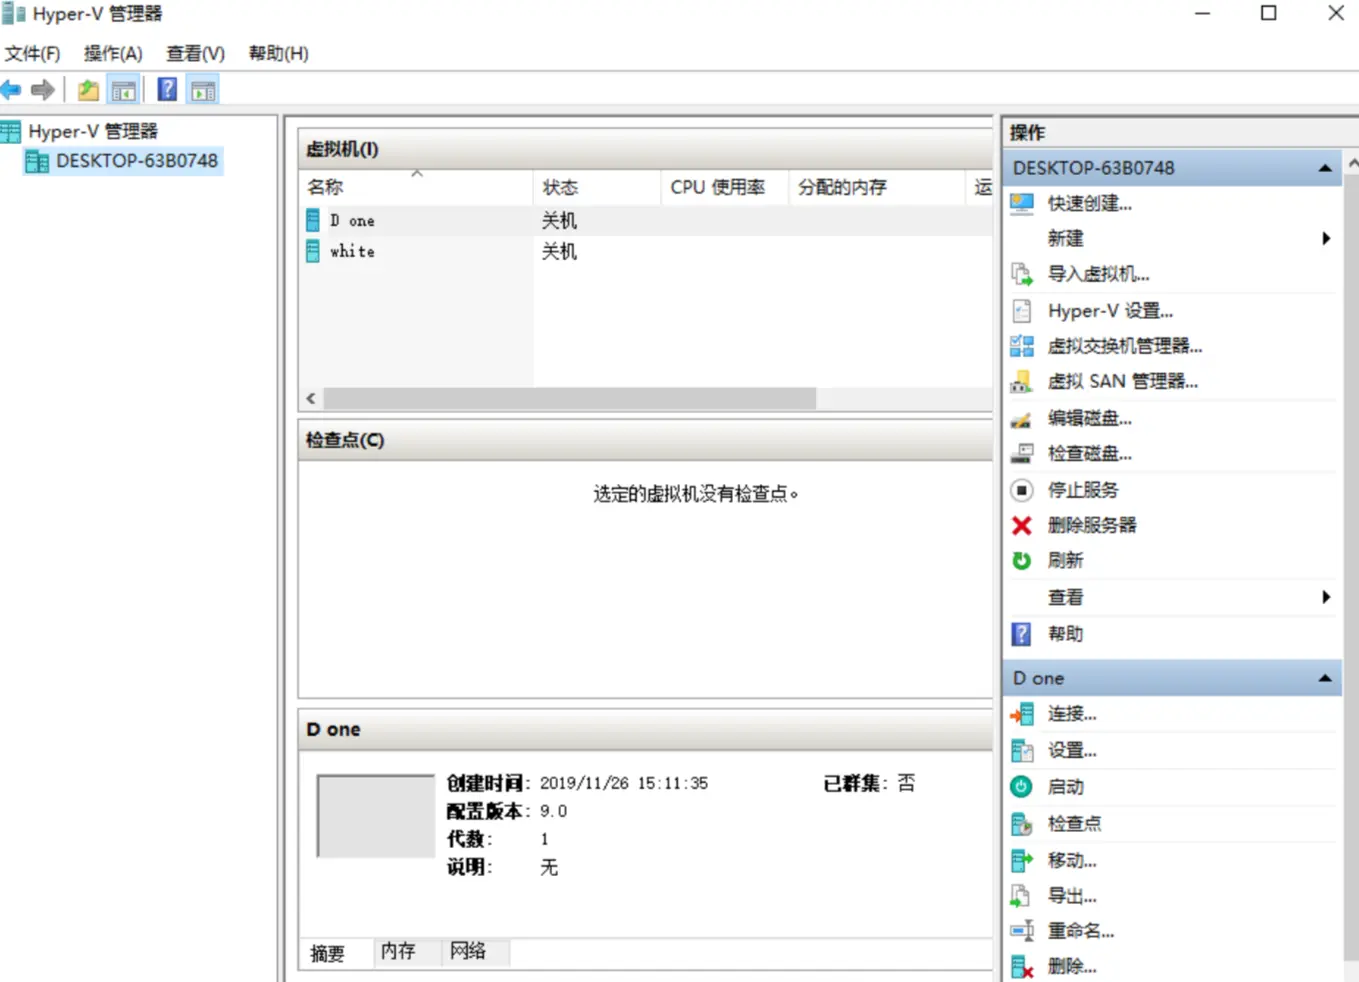Image resolution: width=1359 pixels, height=982 pixels.
Task: Select DESKTOP-63B0748 in the left tree
Action: (x=136, y=161)
